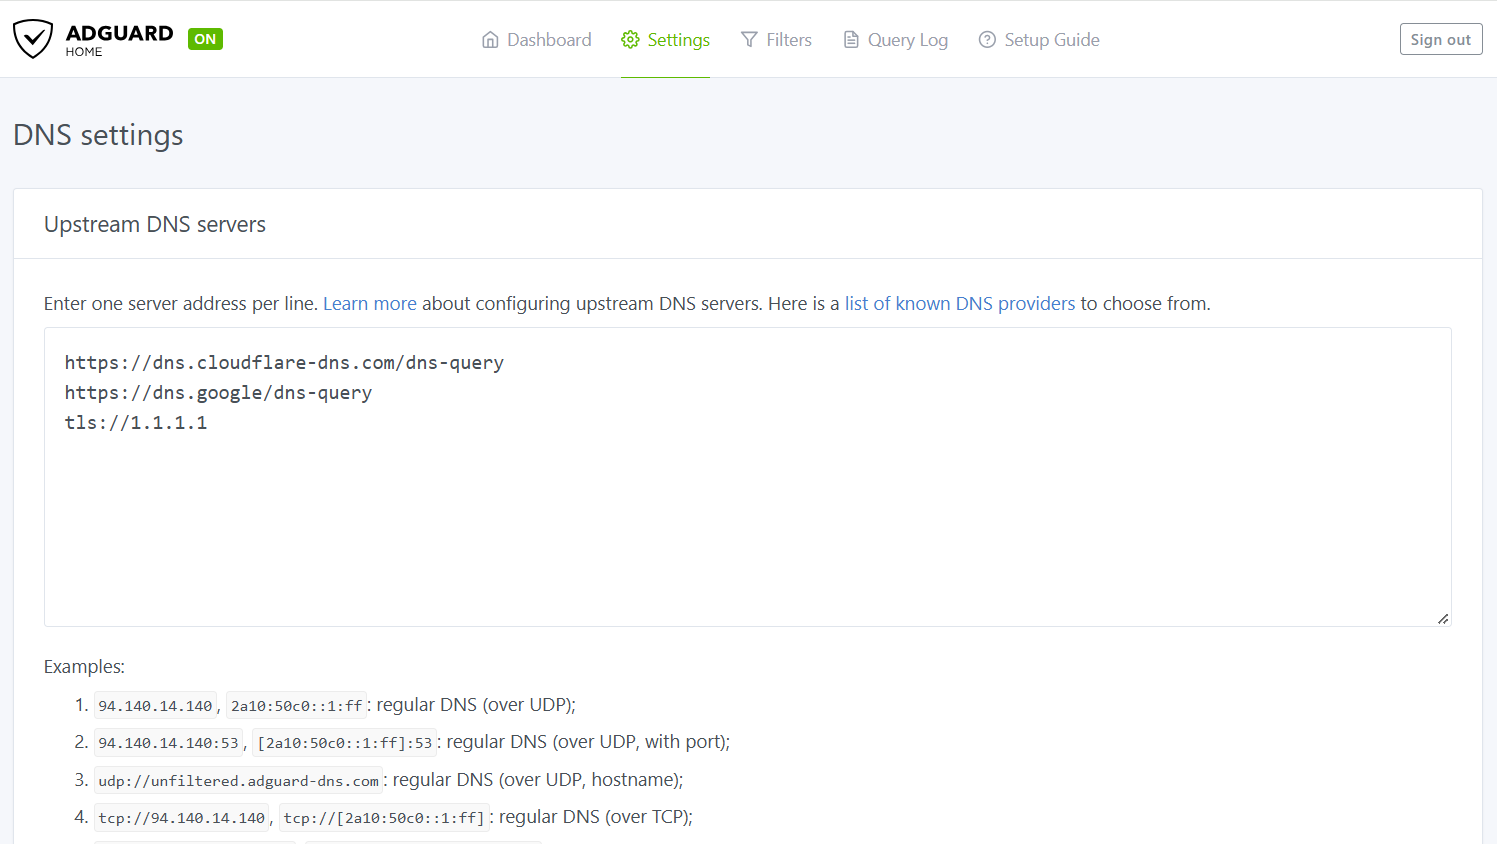
Task: Click the AdGuard shield logo icon
Action: click(x=33, y=39)
